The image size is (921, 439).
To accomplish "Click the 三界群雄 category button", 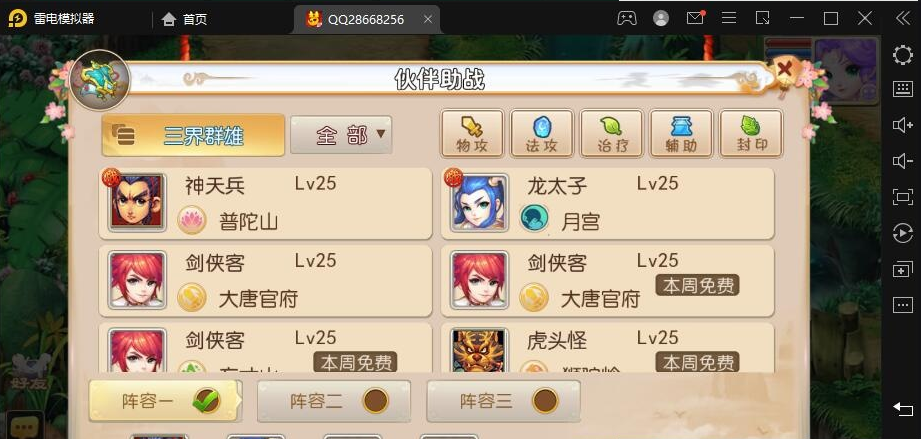I will click(x=193, y=135).
